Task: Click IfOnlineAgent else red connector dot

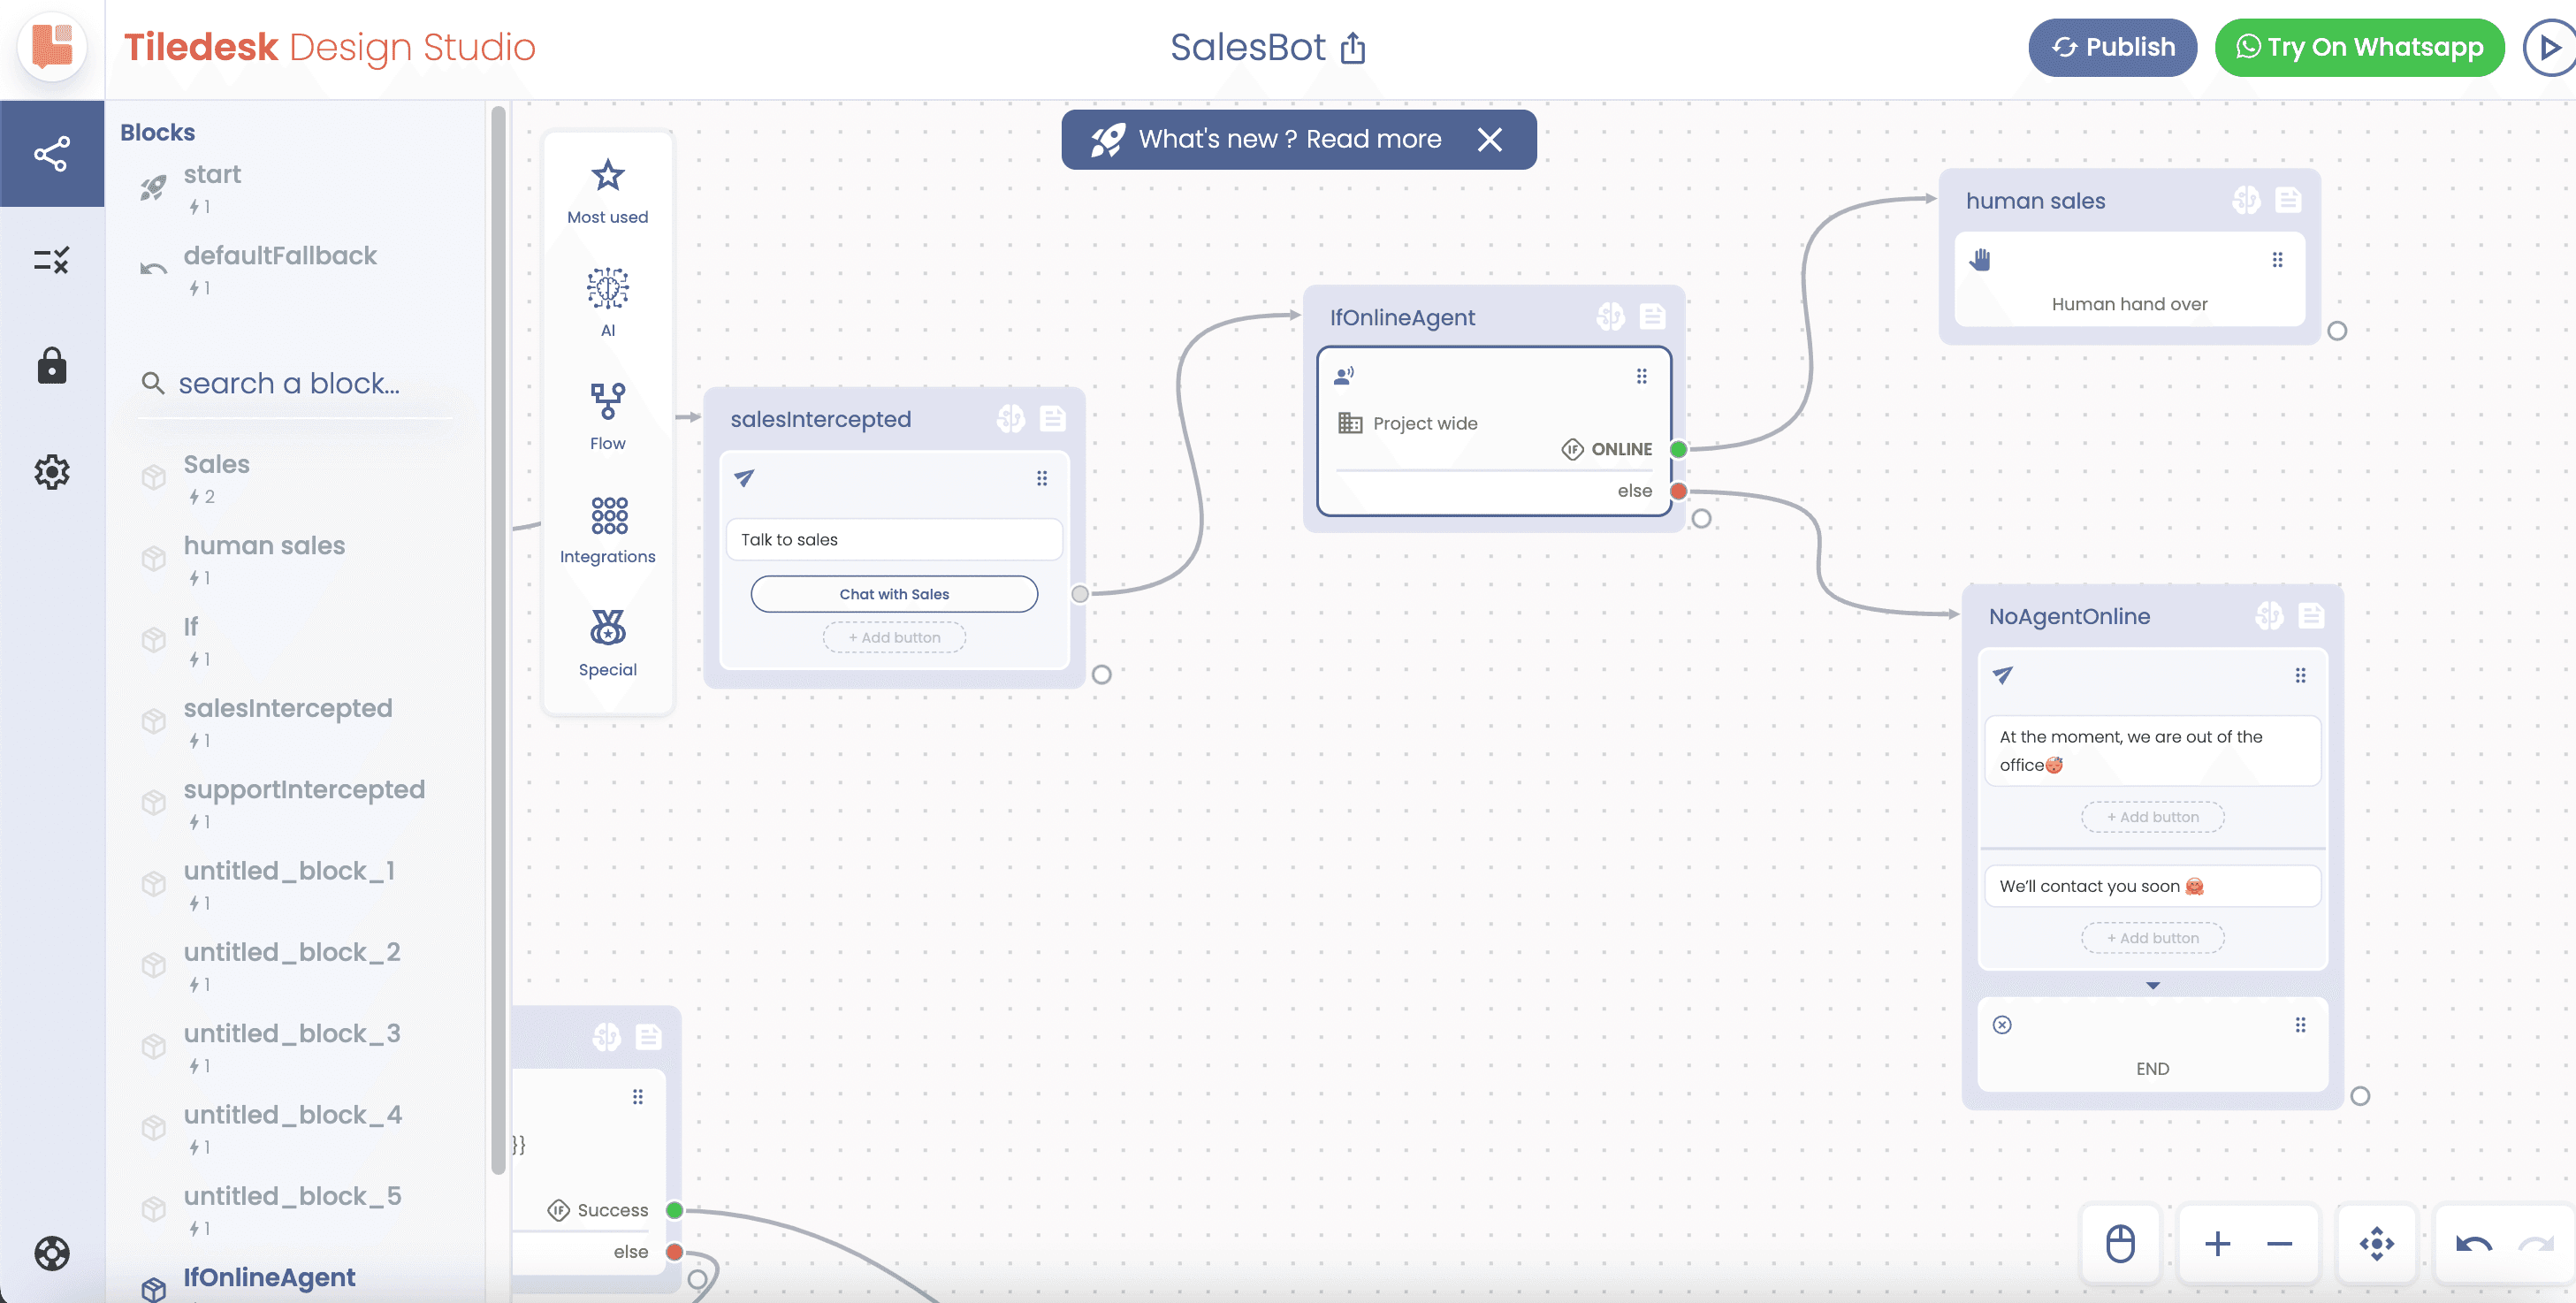Action: 1679,491
